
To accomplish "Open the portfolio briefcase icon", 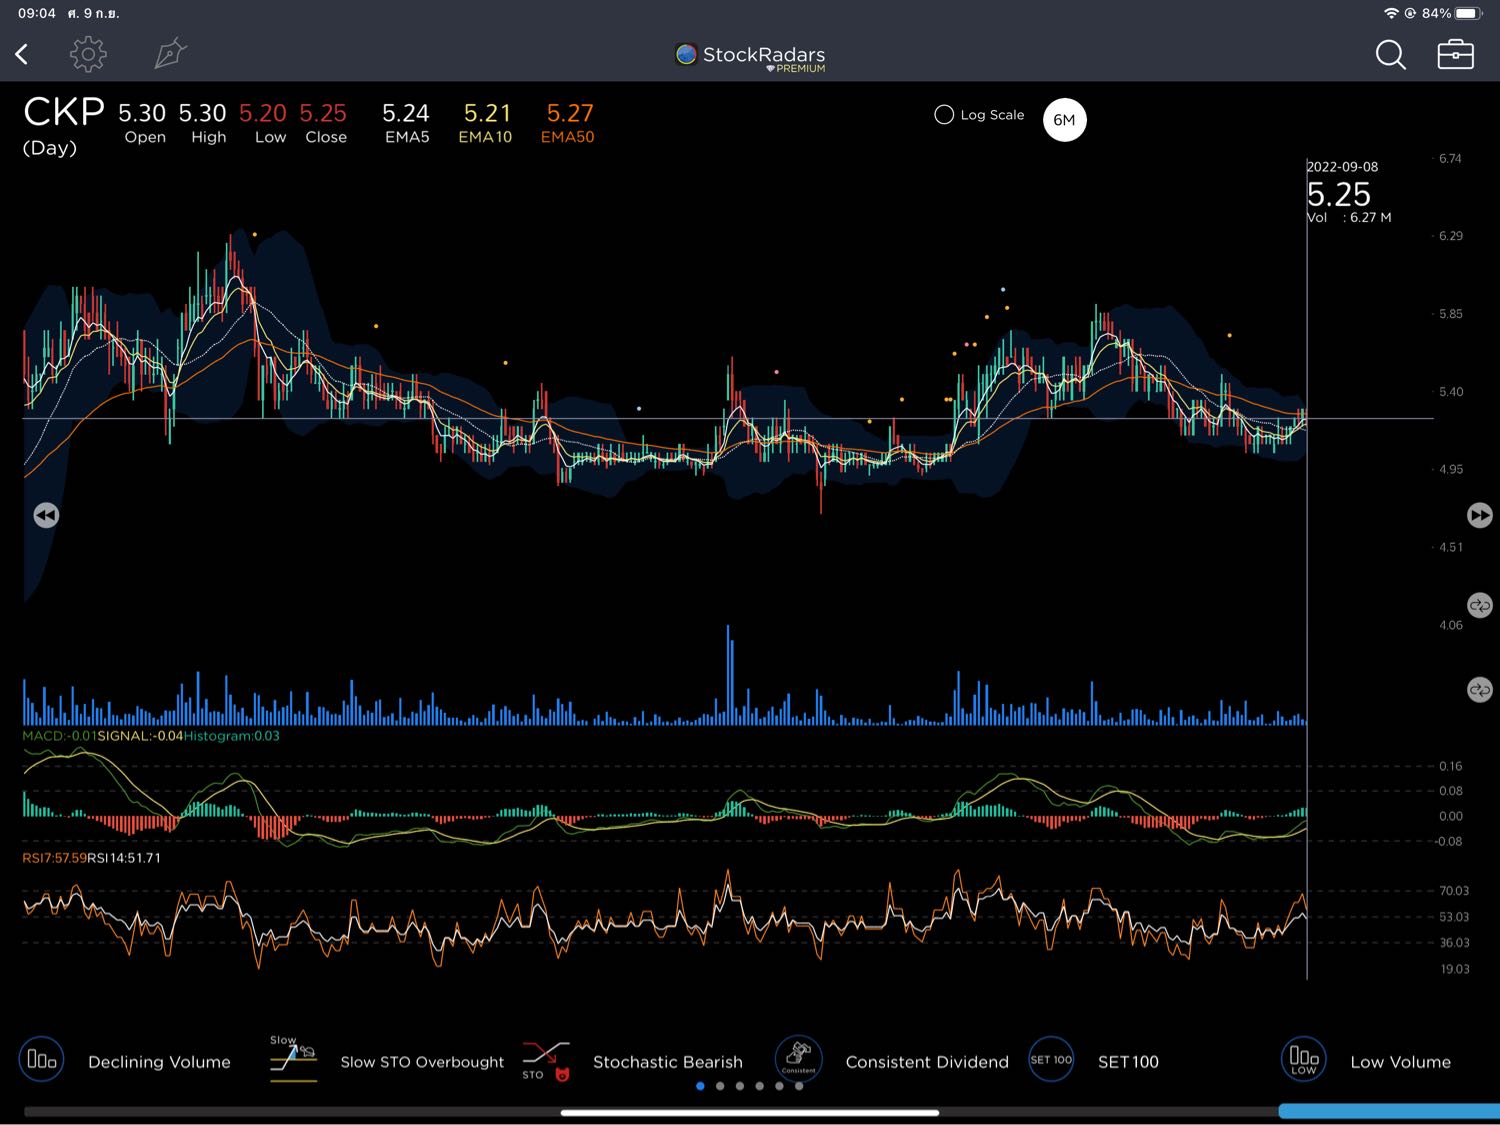I will pyautogui.click(x=1455, y=54).
